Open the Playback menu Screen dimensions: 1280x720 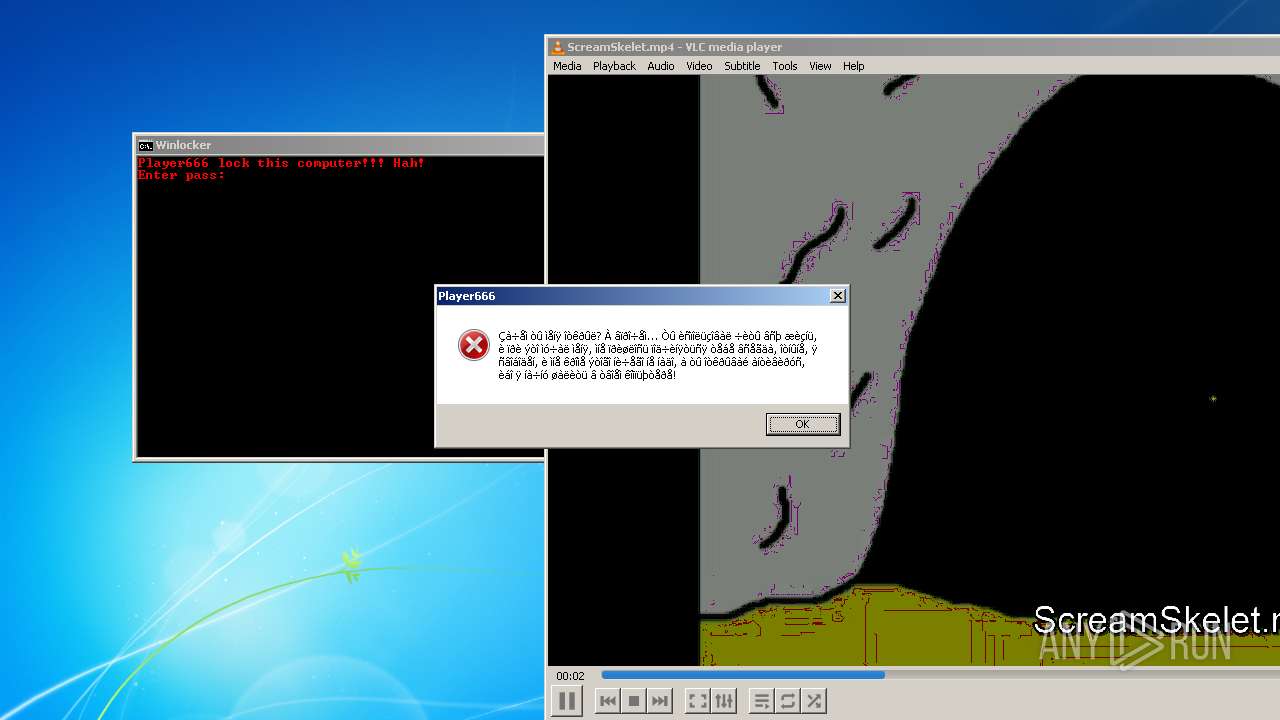(614, 66)
